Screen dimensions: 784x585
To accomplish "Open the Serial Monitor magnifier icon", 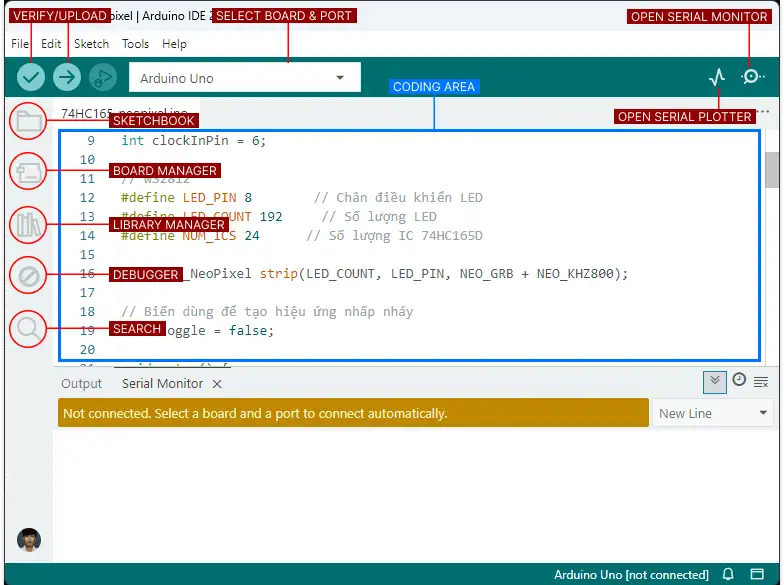I will [x=752, y=76].
